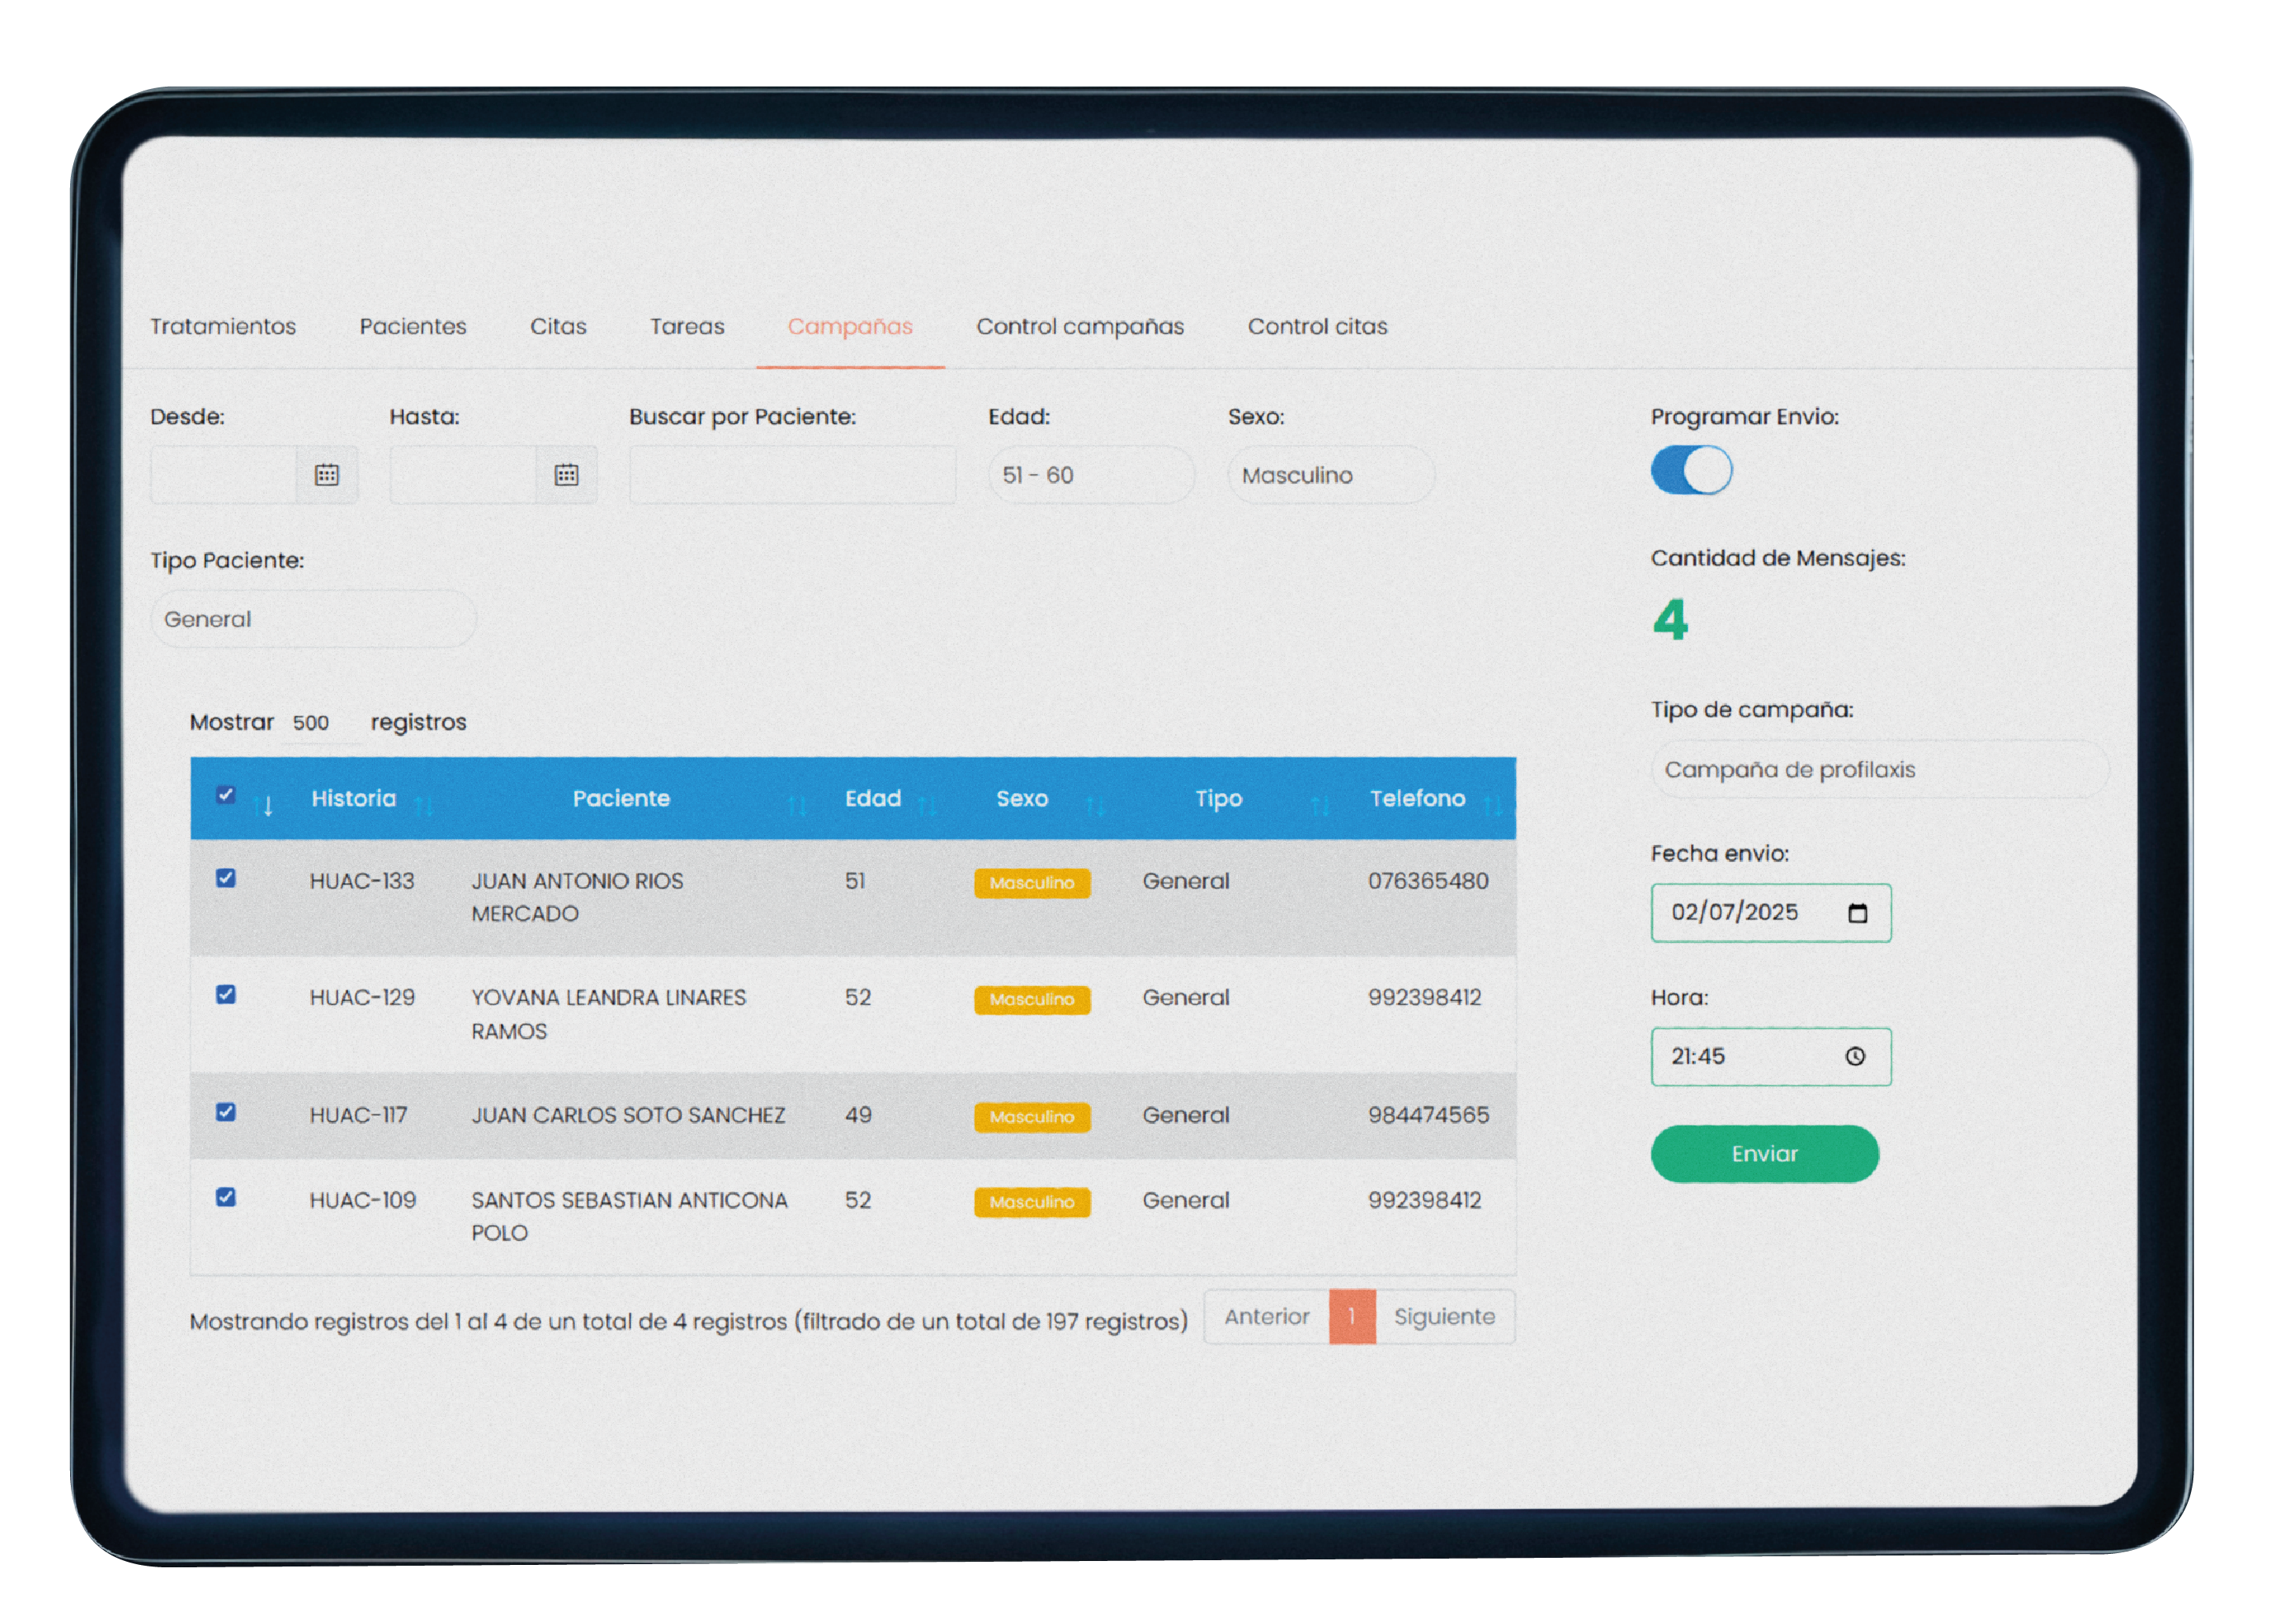The height and width of the screenshot is (1624, 2291).
Task: Open the Desde date calendar icon
Action: pos(326,475)
